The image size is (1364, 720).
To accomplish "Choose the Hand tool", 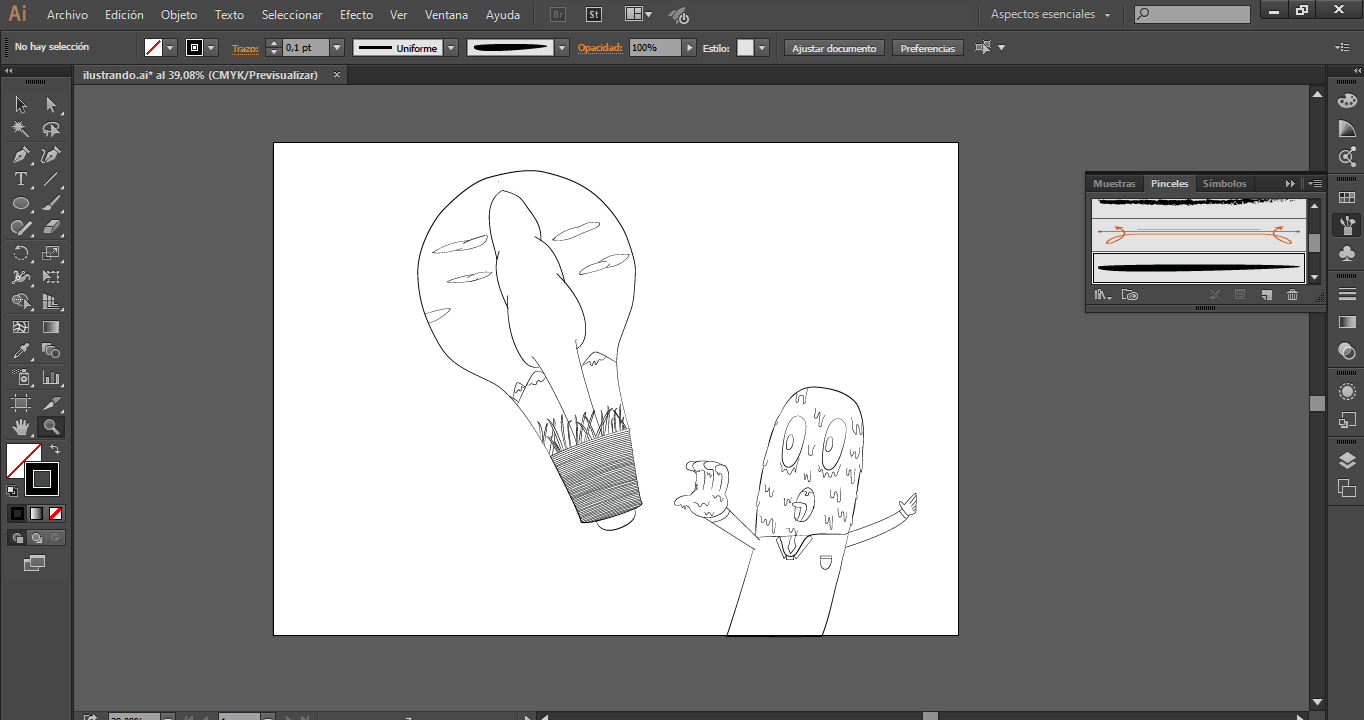I will (20, 427).
